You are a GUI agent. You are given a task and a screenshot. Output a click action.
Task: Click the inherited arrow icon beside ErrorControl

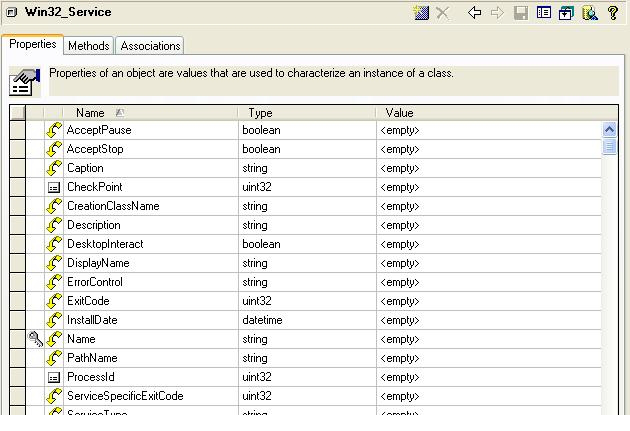[x=54, y=282]
